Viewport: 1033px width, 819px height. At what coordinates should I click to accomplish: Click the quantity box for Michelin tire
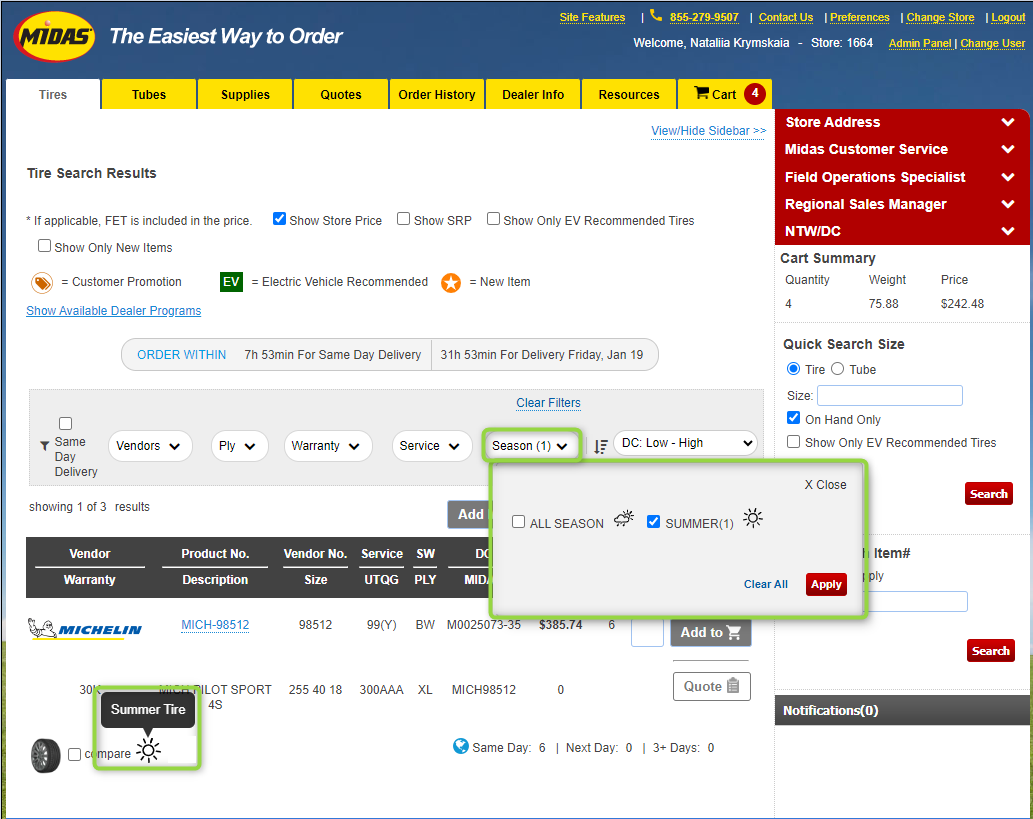pos(647,633)
